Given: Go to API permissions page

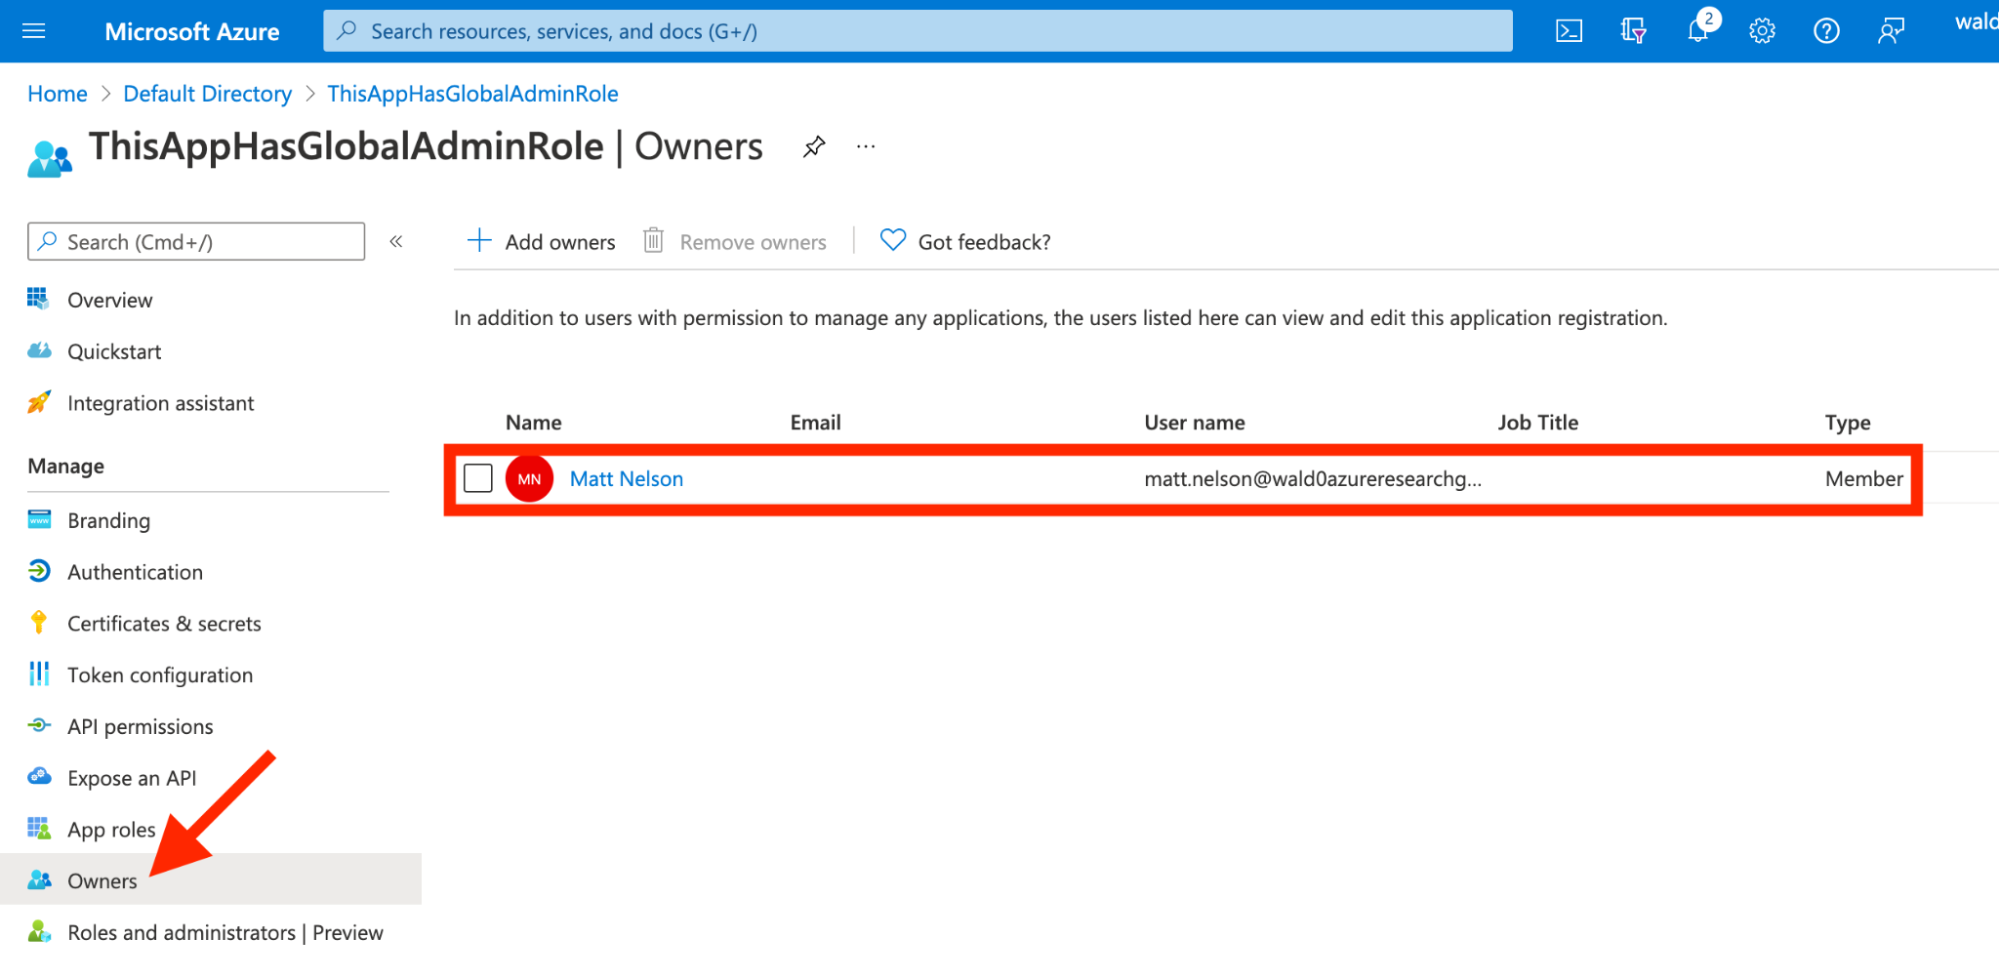Looking at the screenshot, I should click(140, 727).
